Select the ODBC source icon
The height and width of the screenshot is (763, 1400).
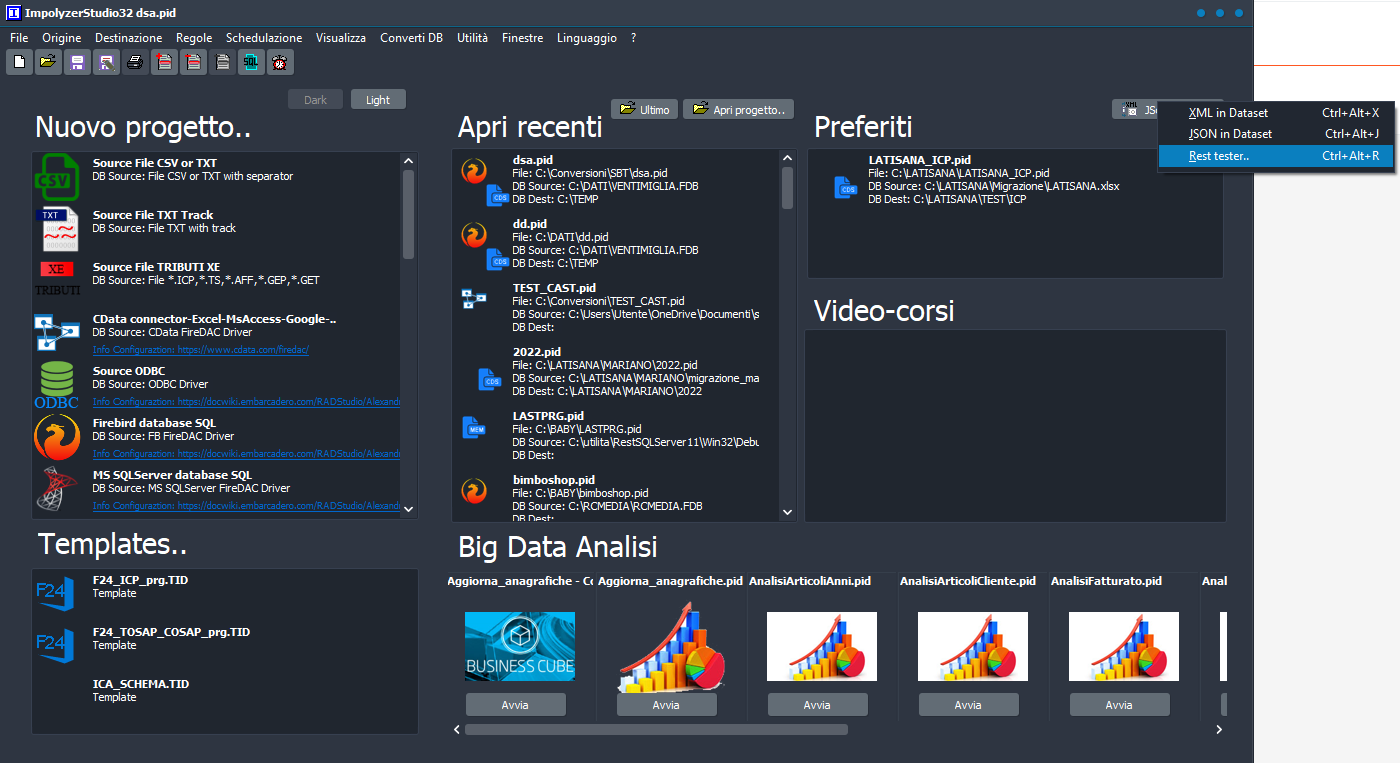click(x=57, y=385)
